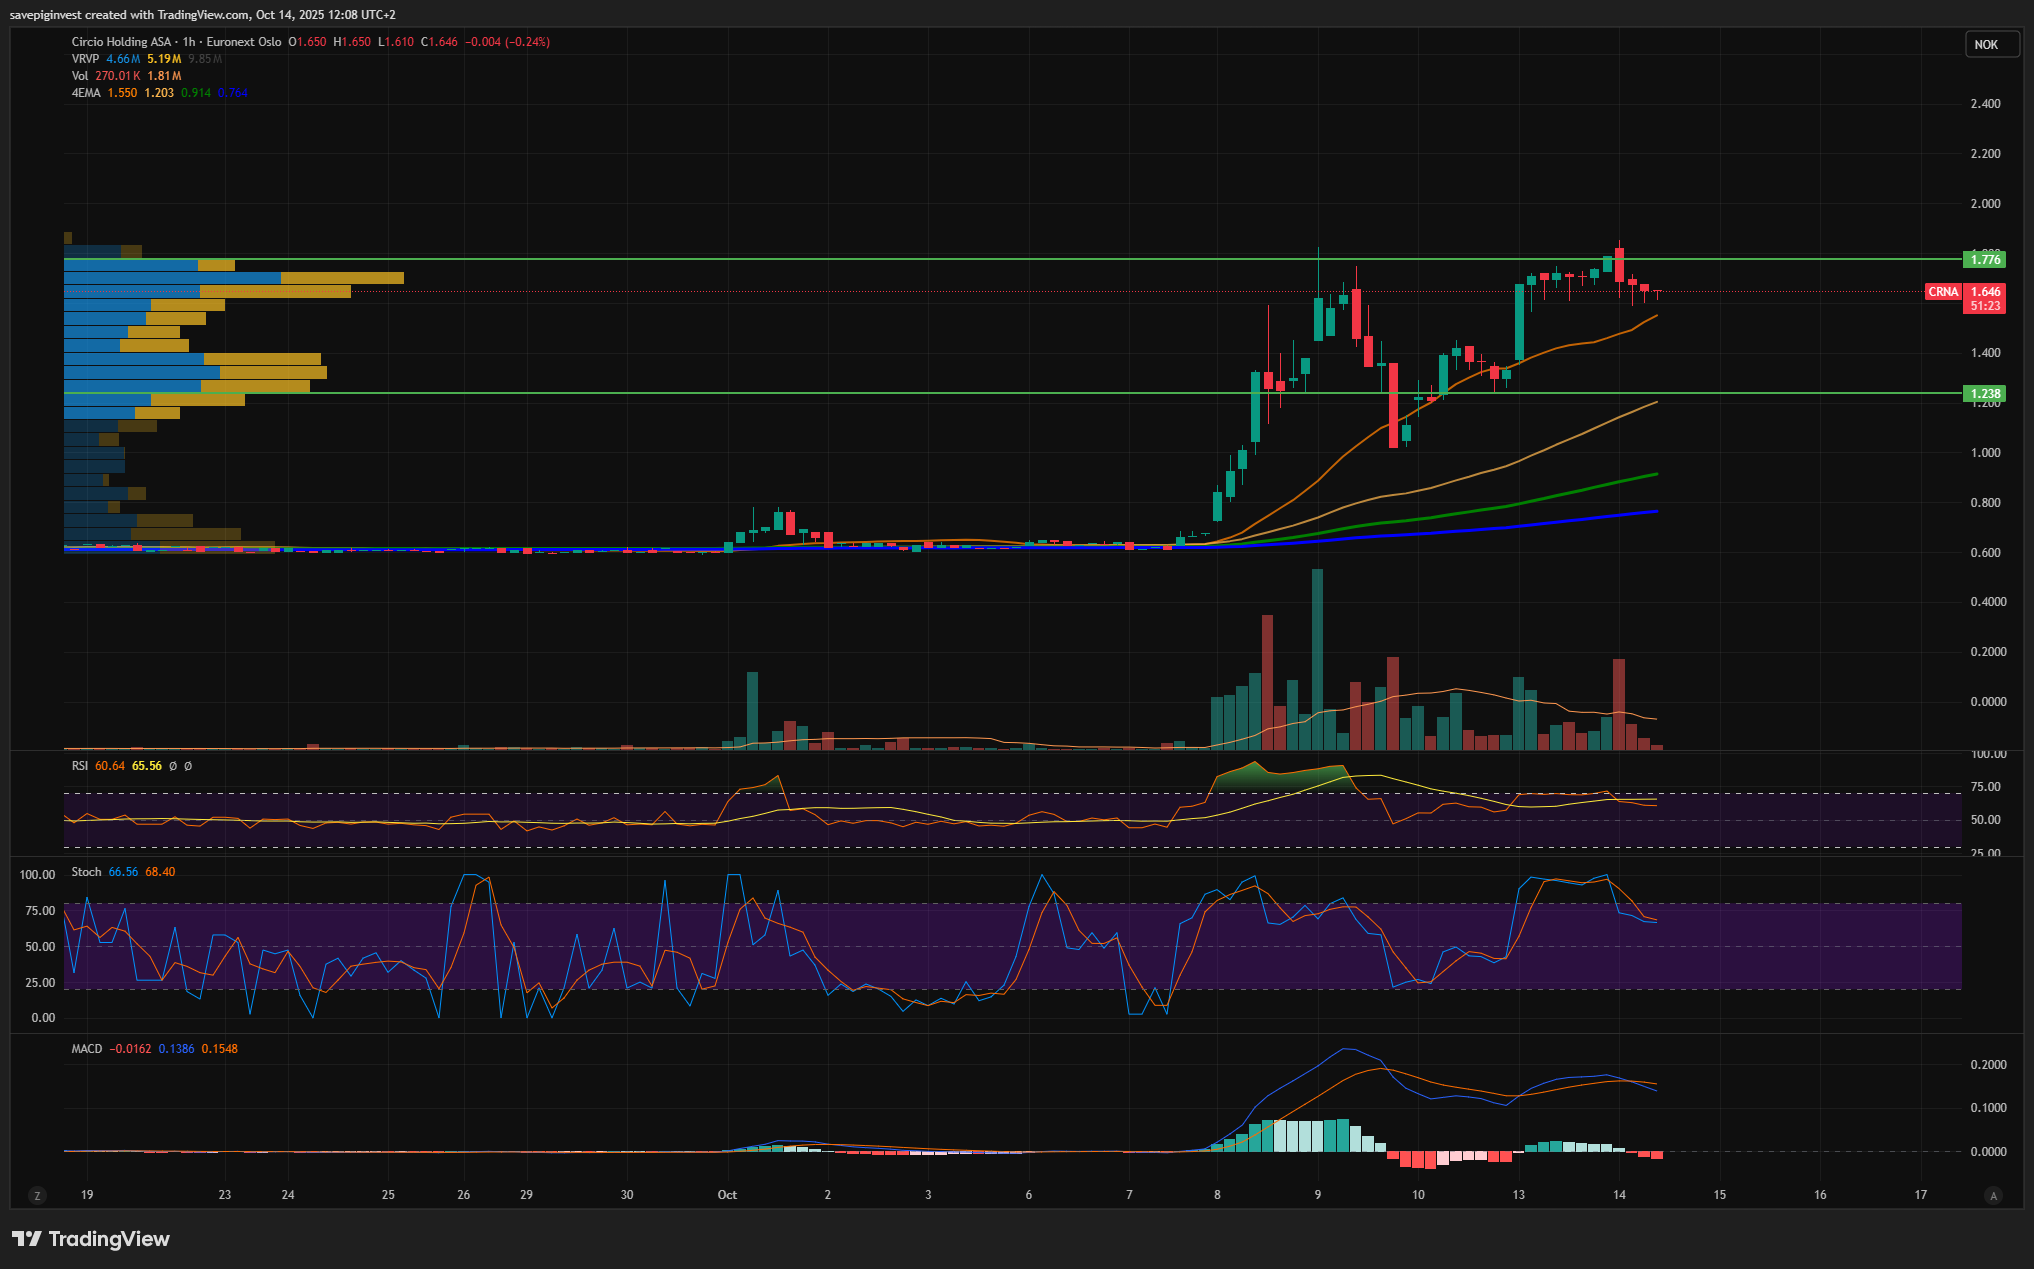Screen dimensions: 2034x1269
Task: Click the red CRNA symbol tag on price axis
Action: pos(1943,292)
